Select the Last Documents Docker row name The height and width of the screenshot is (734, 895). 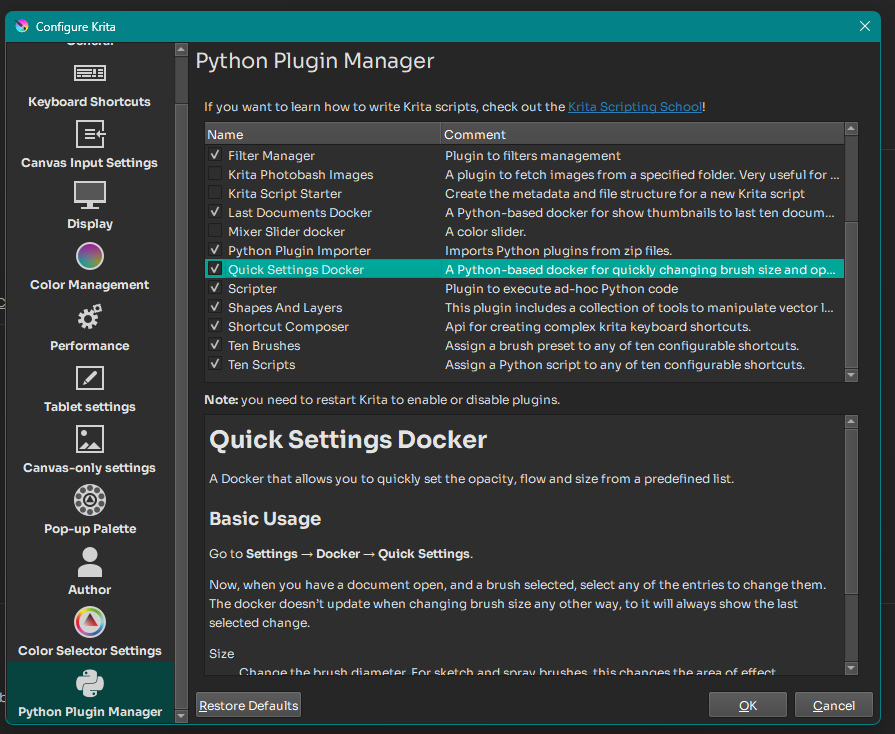[x=300, y=213]
